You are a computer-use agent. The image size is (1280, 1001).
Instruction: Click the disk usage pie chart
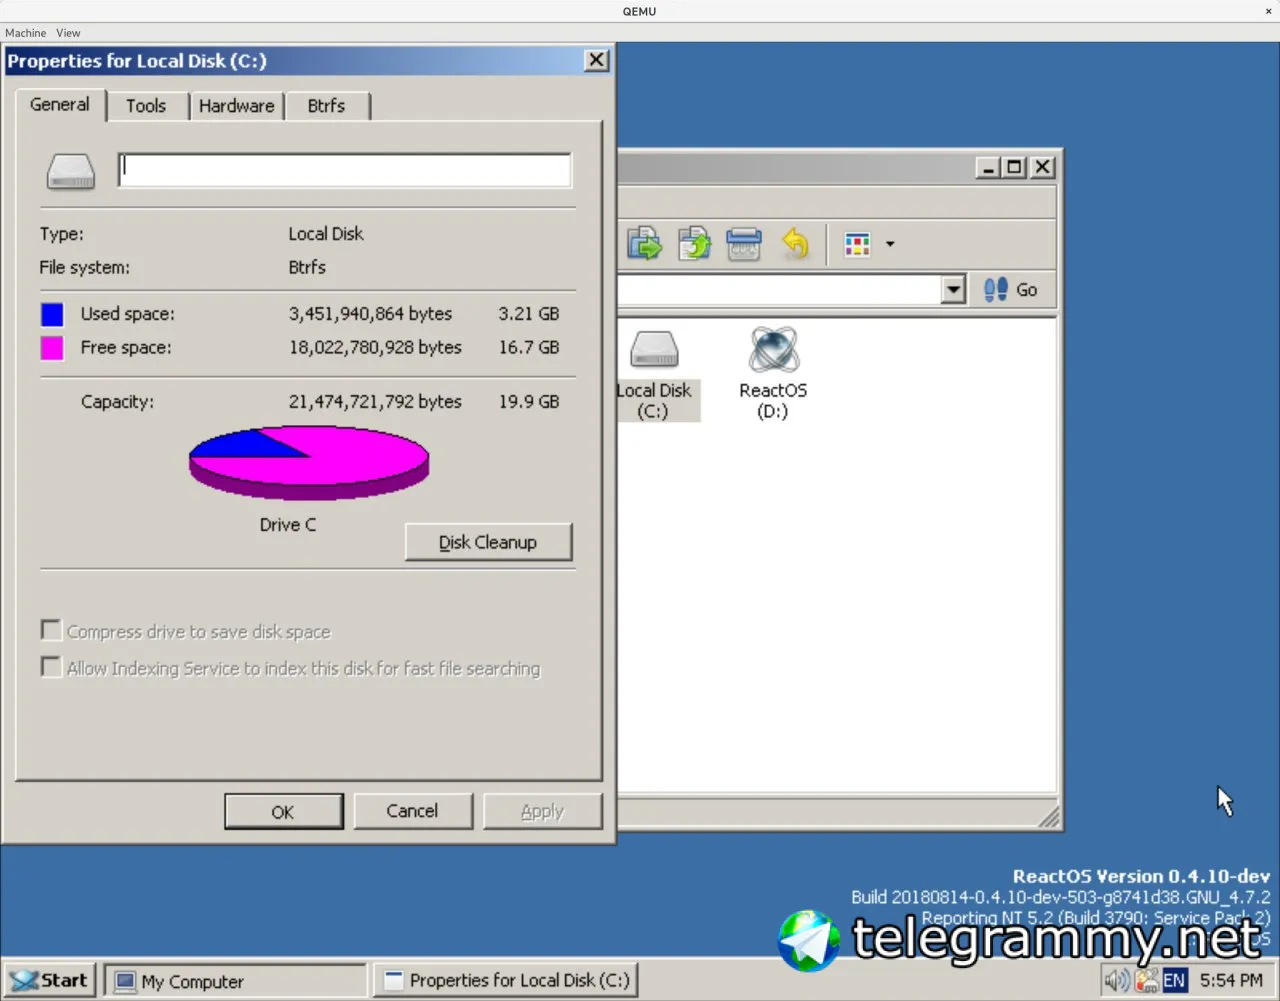[309, 462]
